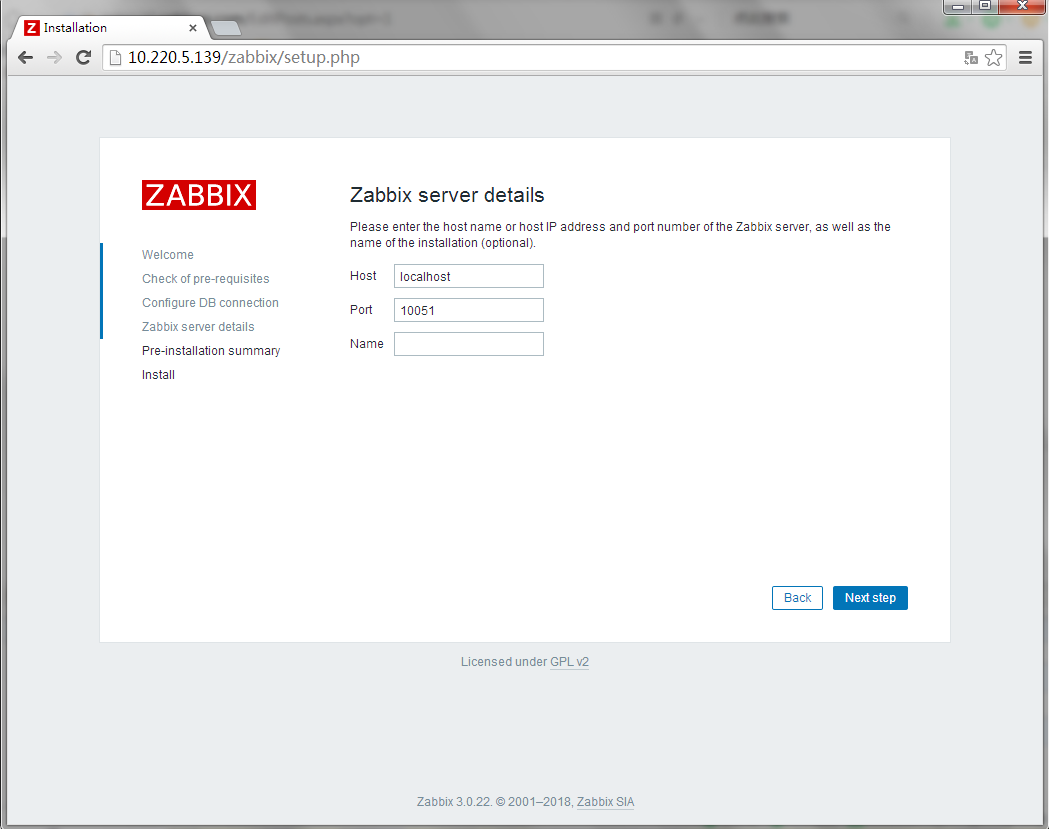1049x829 pixels.
Task: Select the Install step
Action: coord(158,375)
